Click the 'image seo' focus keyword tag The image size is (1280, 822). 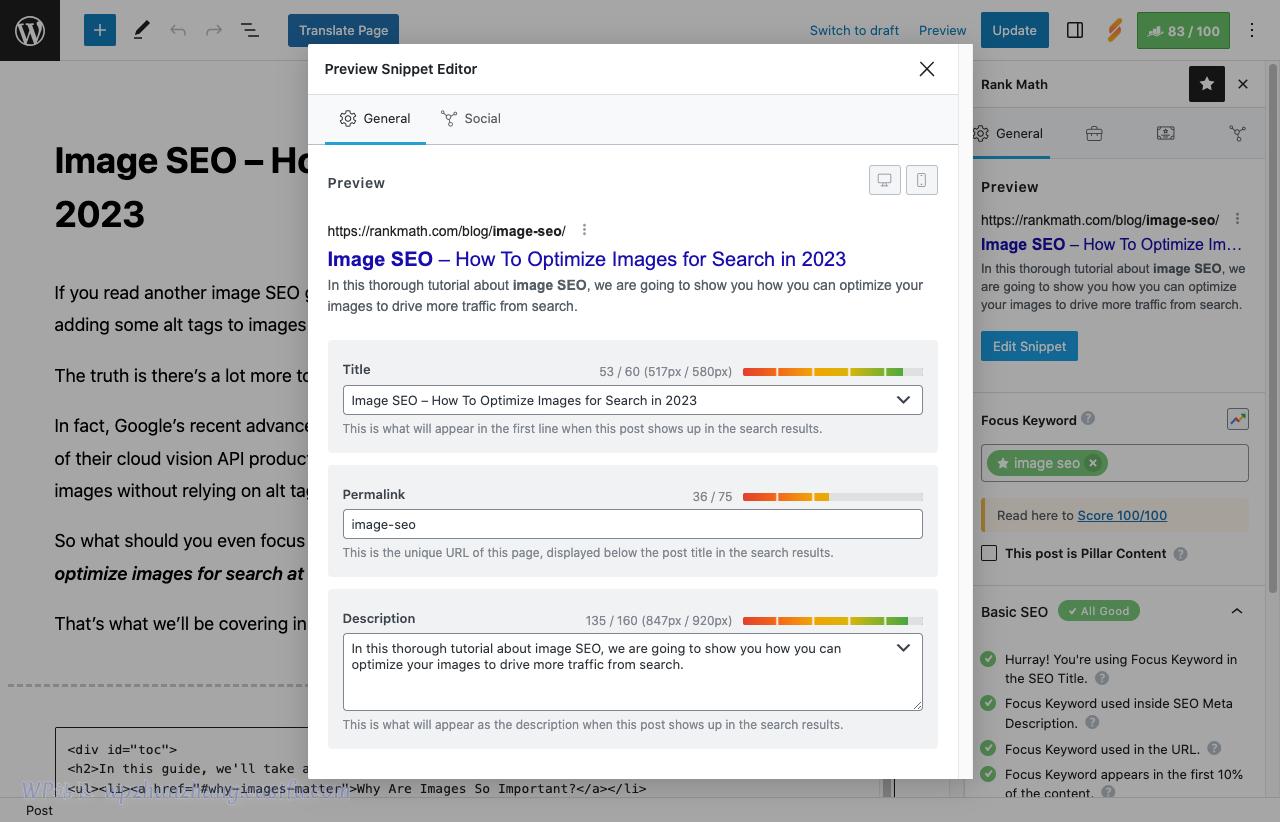click(1046, 463)
